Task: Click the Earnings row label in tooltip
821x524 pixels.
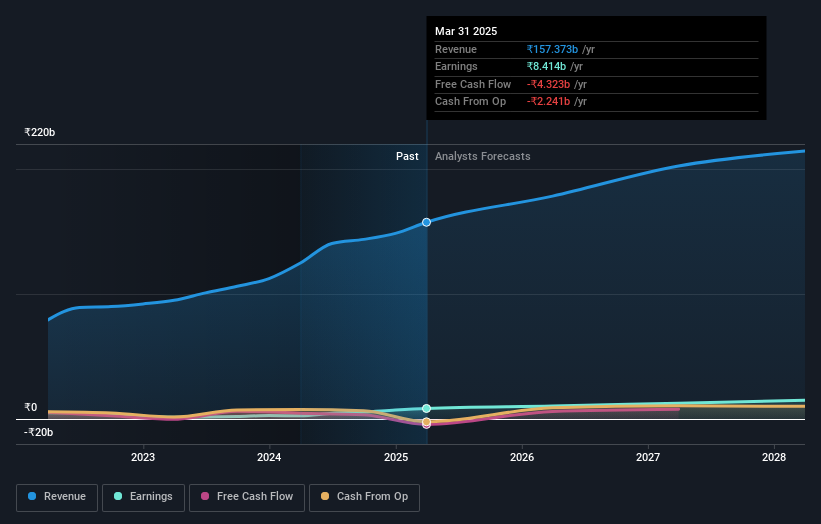Action: point(456,66)
